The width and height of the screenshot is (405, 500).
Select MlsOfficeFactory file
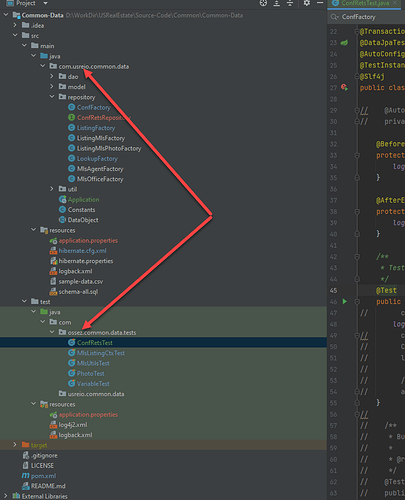[100, 179]
